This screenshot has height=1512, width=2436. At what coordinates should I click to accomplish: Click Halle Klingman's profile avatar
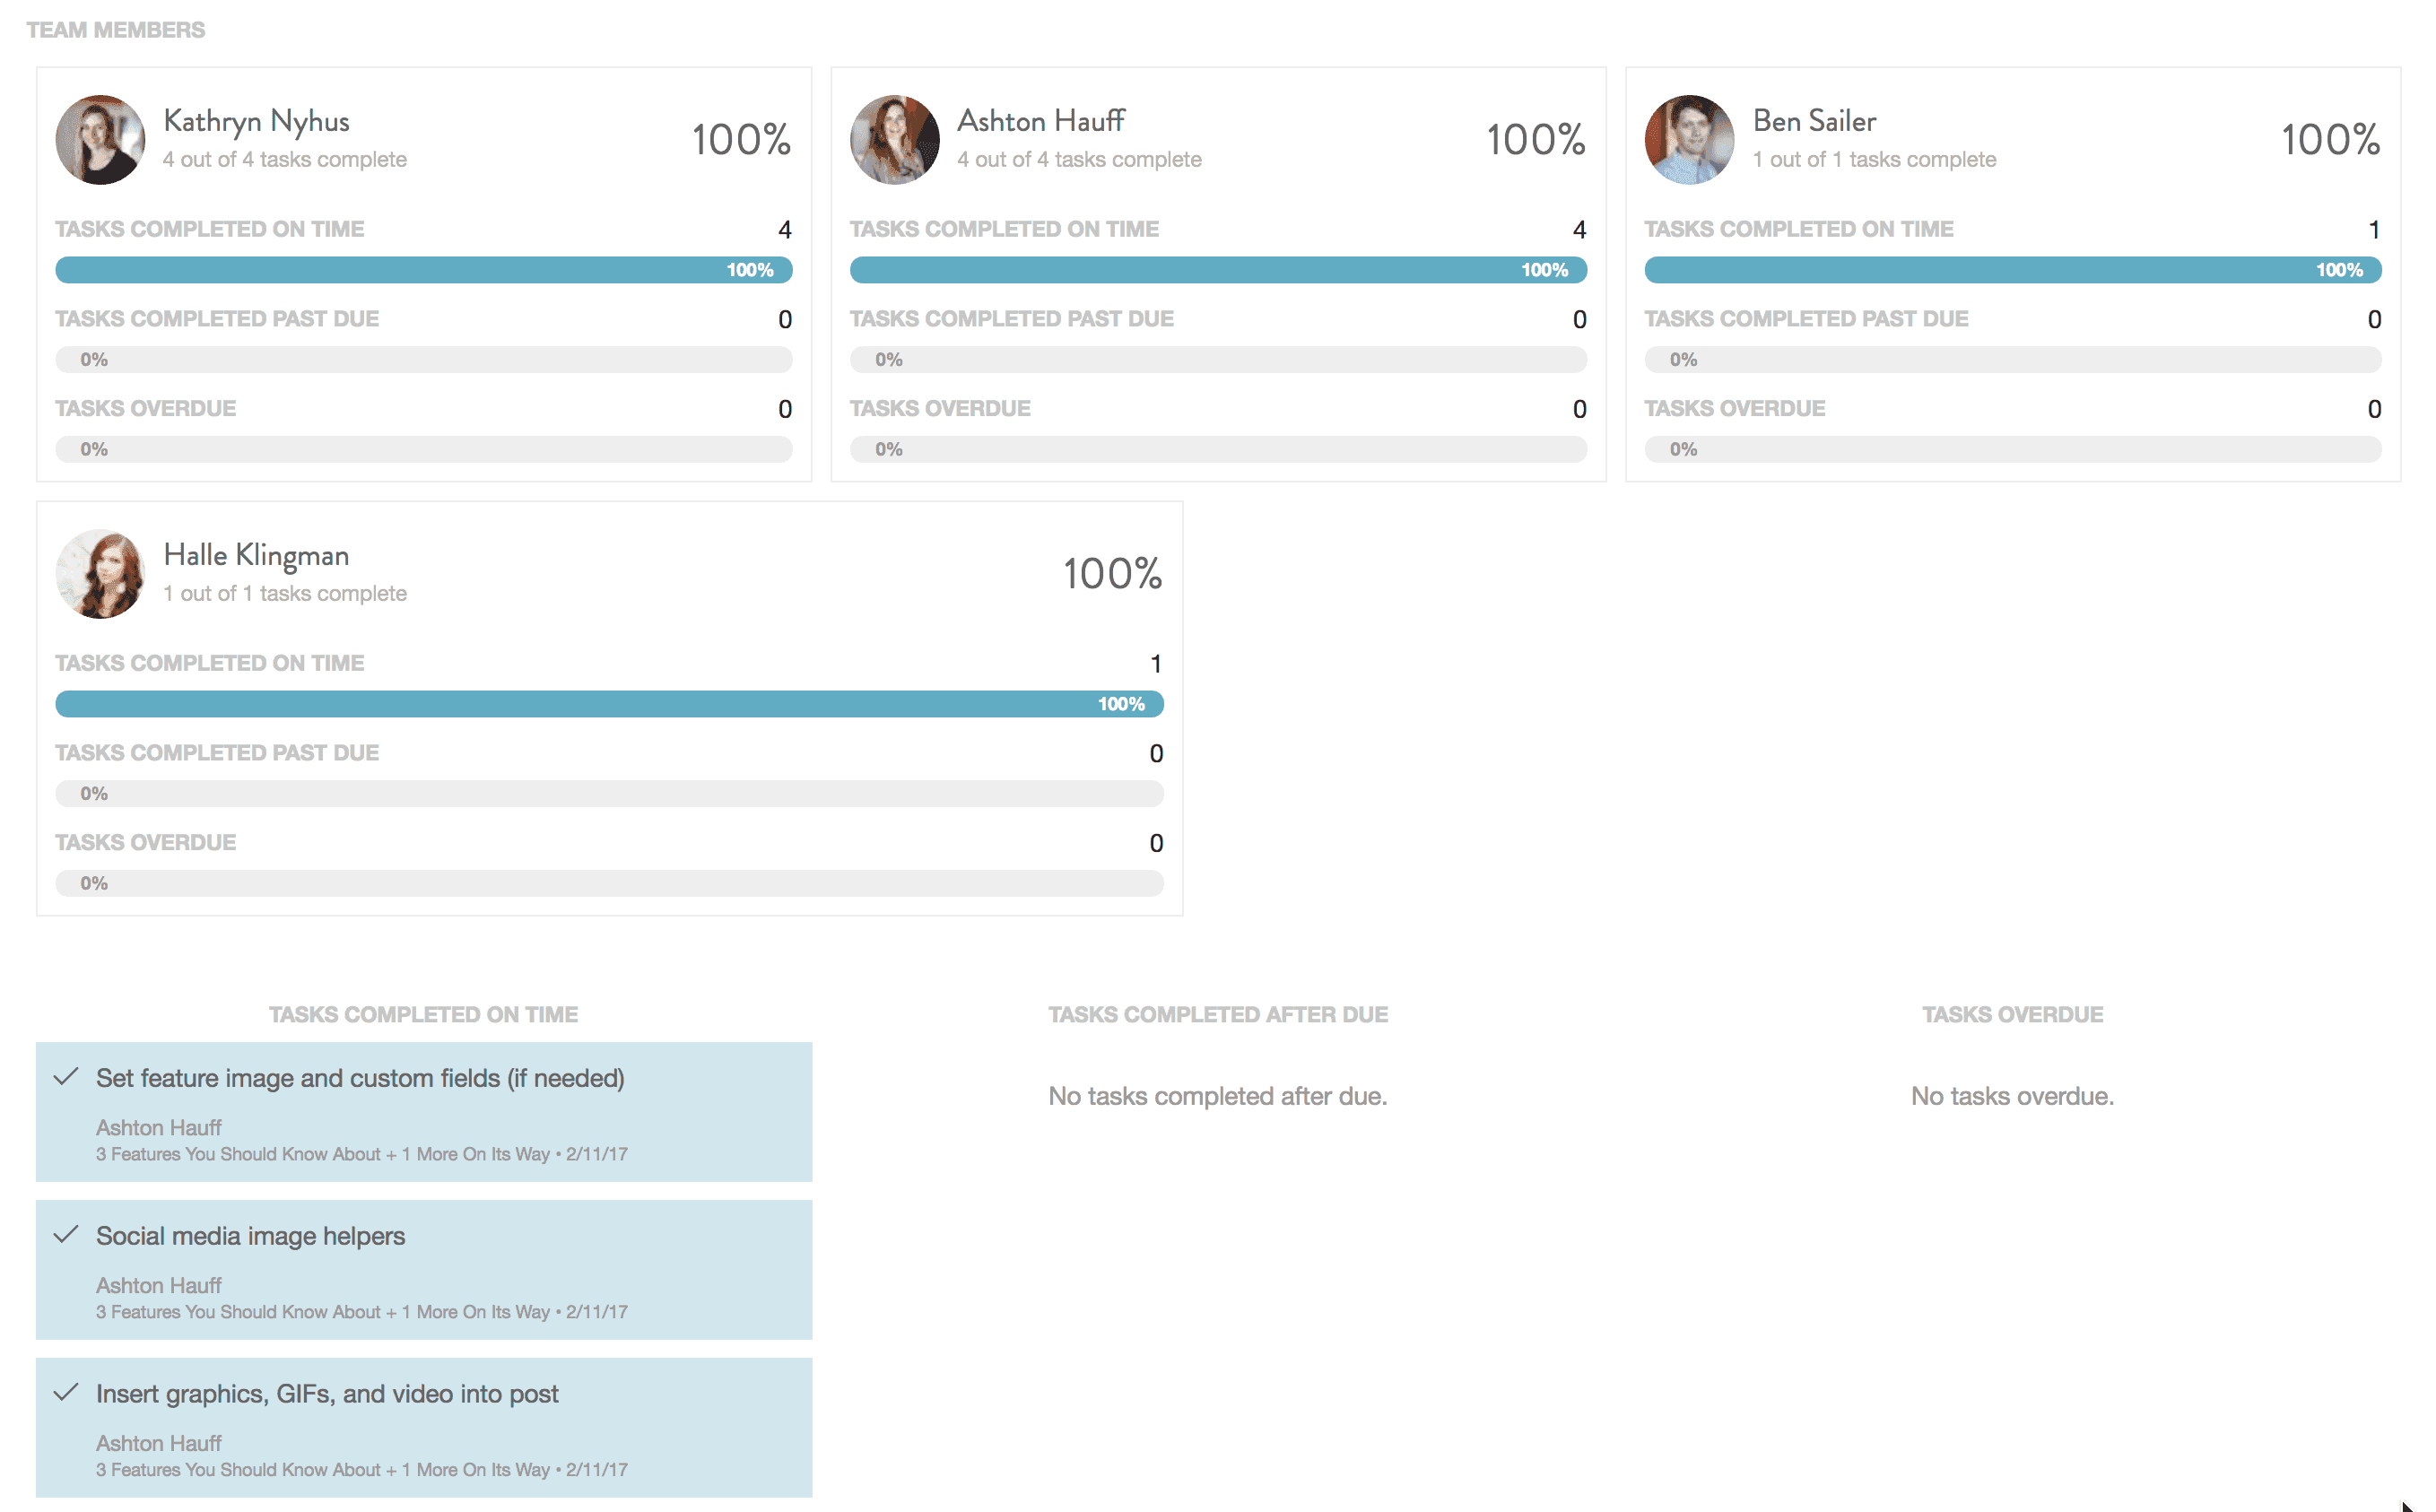pos(100,574)
